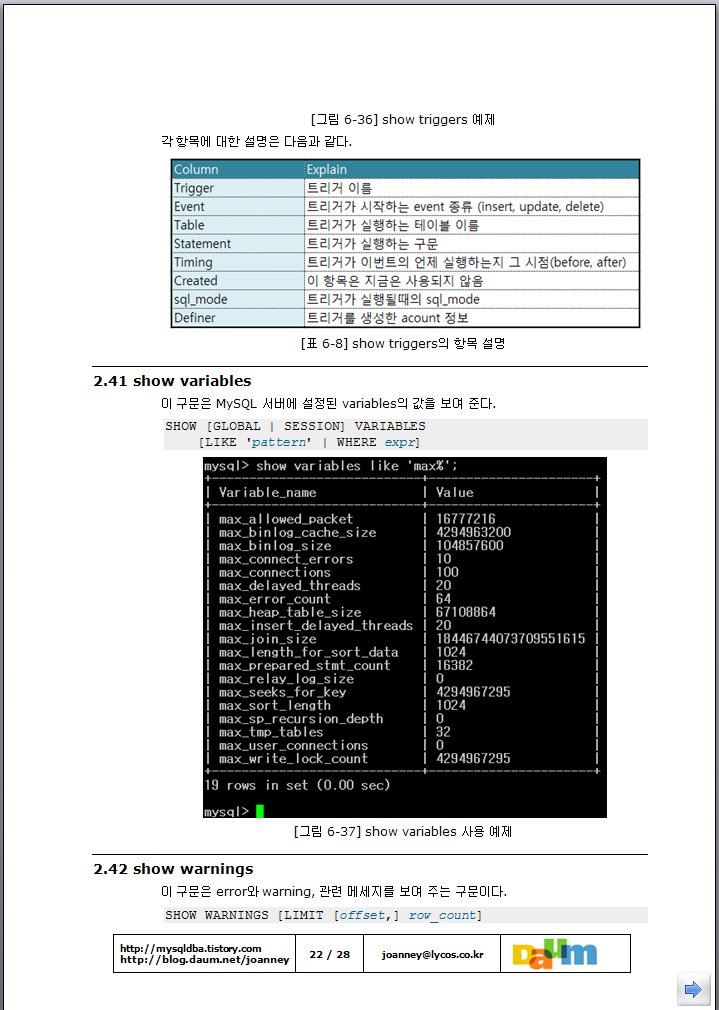The height and width of the screenshot is (1010, 719).
Task: Click the Column table header cell
Action: pyautogui.click(x=238, y=169)
